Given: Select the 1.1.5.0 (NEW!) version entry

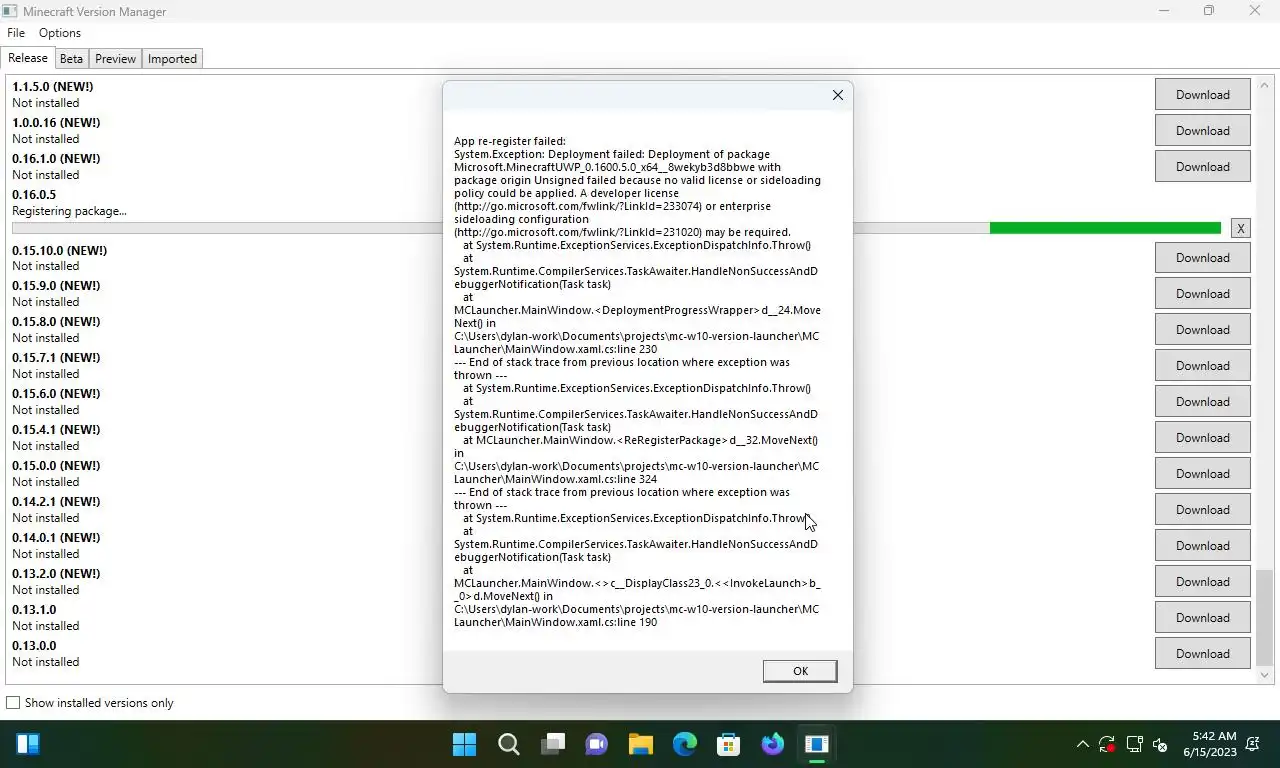Looking at the screenshot, I should (x=53, y=87).
